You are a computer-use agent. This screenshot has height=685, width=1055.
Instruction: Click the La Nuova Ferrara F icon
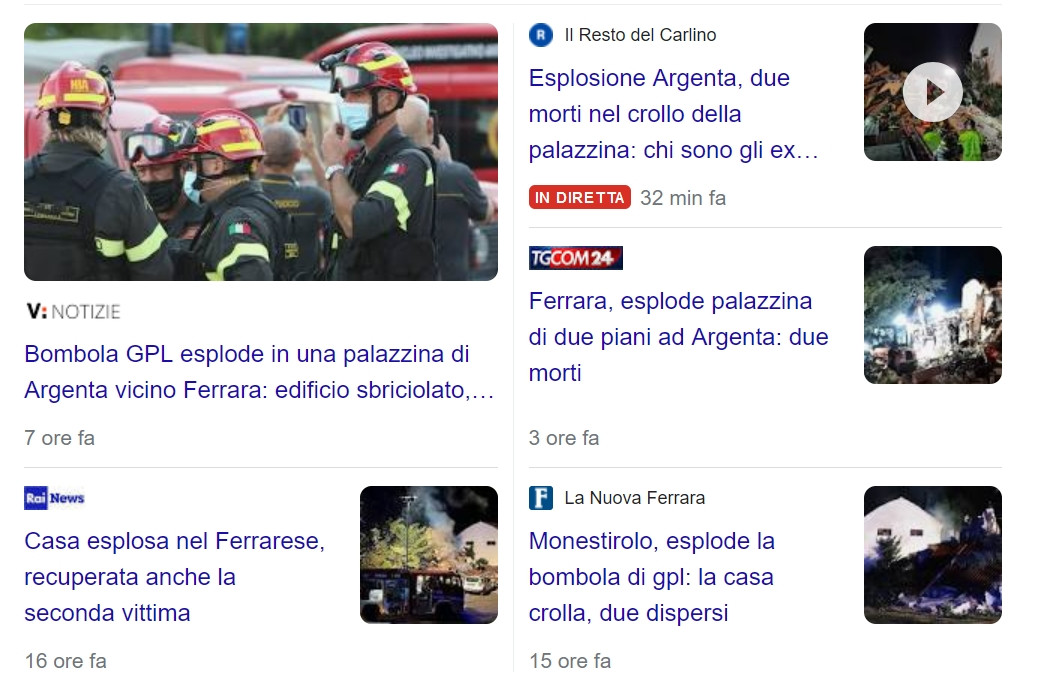(541, 498)
